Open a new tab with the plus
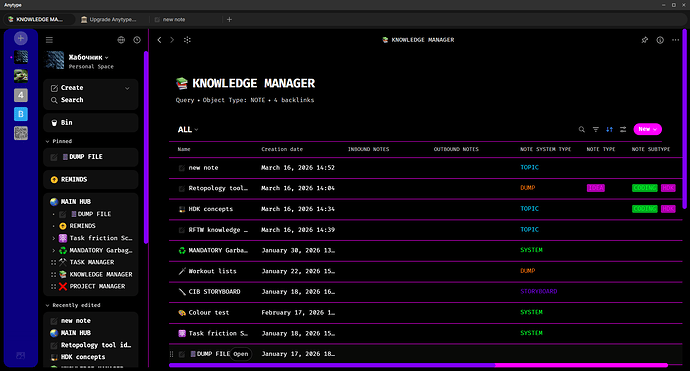Image resolution: width=690 pixels, height=371 pixels. pos(229,19)
